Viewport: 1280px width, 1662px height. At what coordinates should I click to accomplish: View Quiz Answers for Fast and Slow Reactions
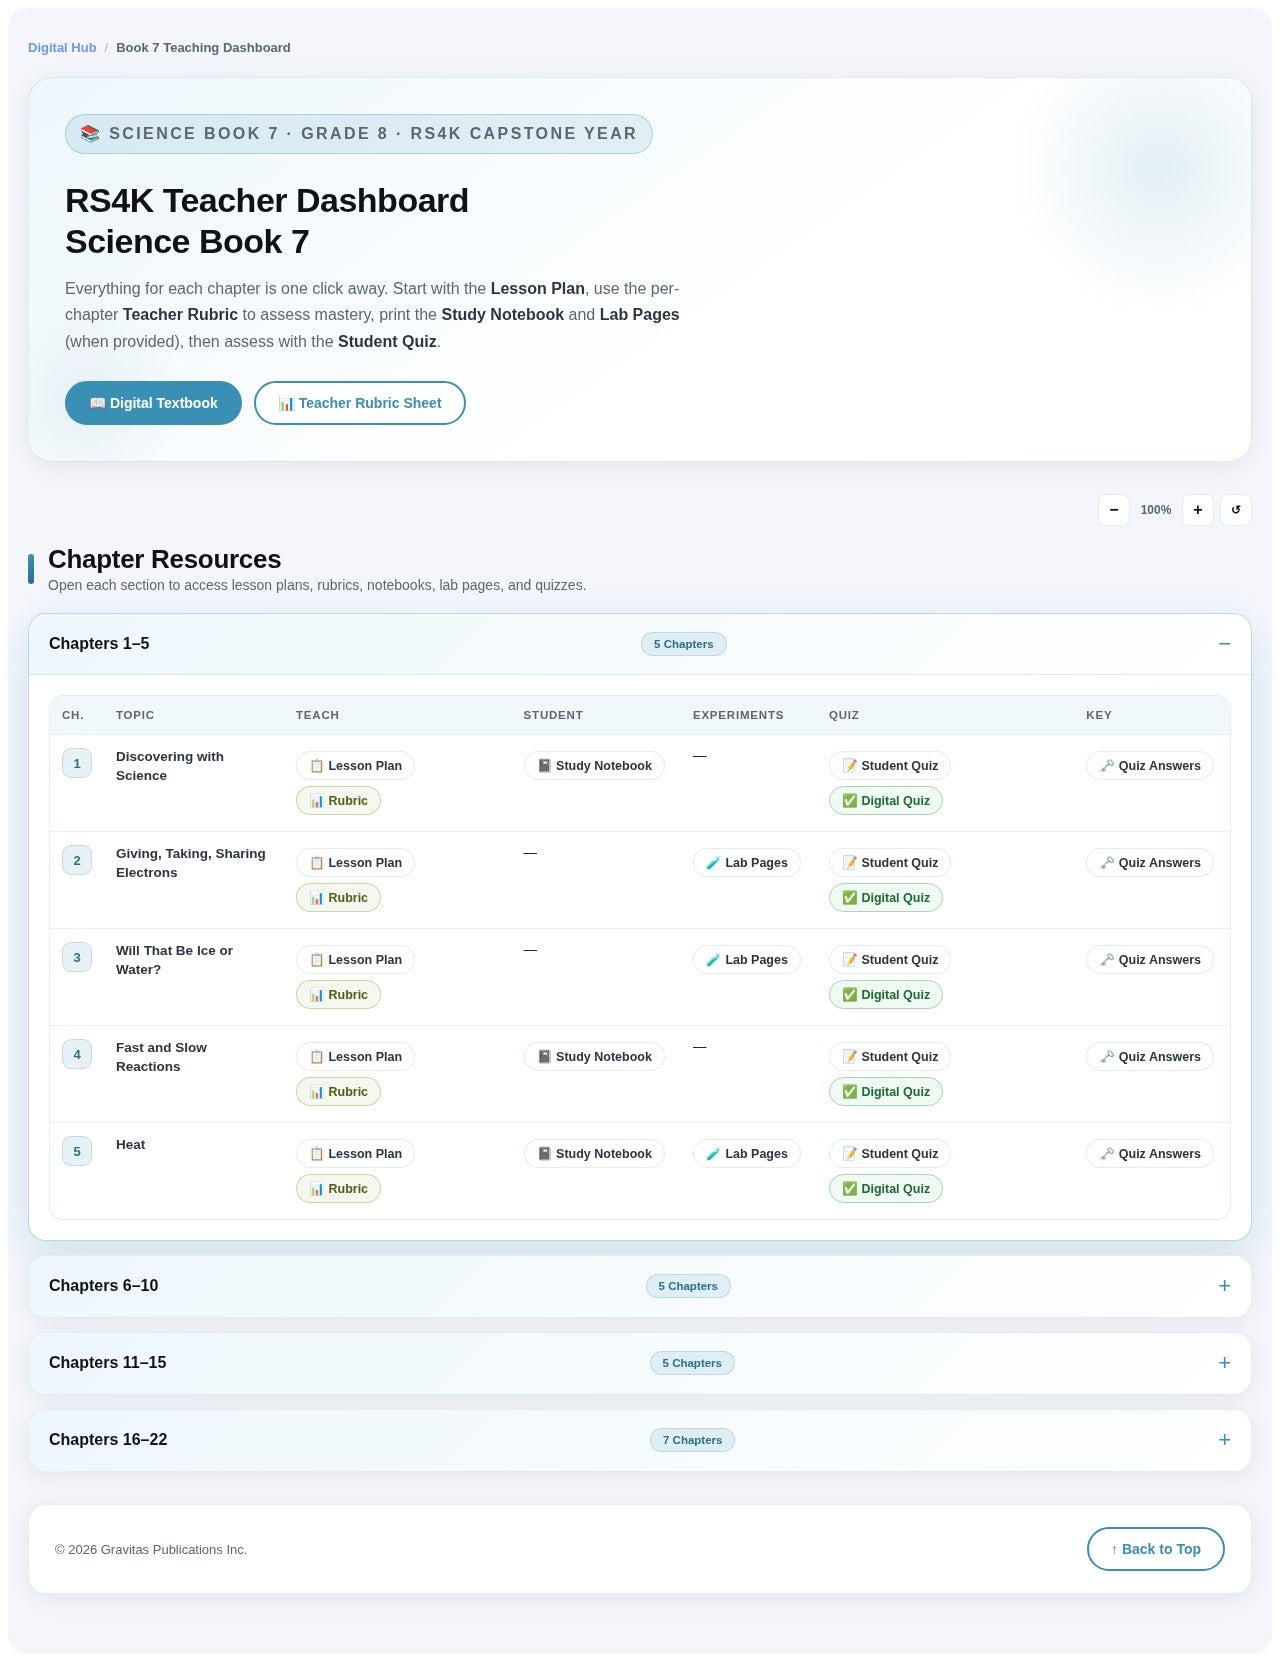[x=1150, y=1057]
